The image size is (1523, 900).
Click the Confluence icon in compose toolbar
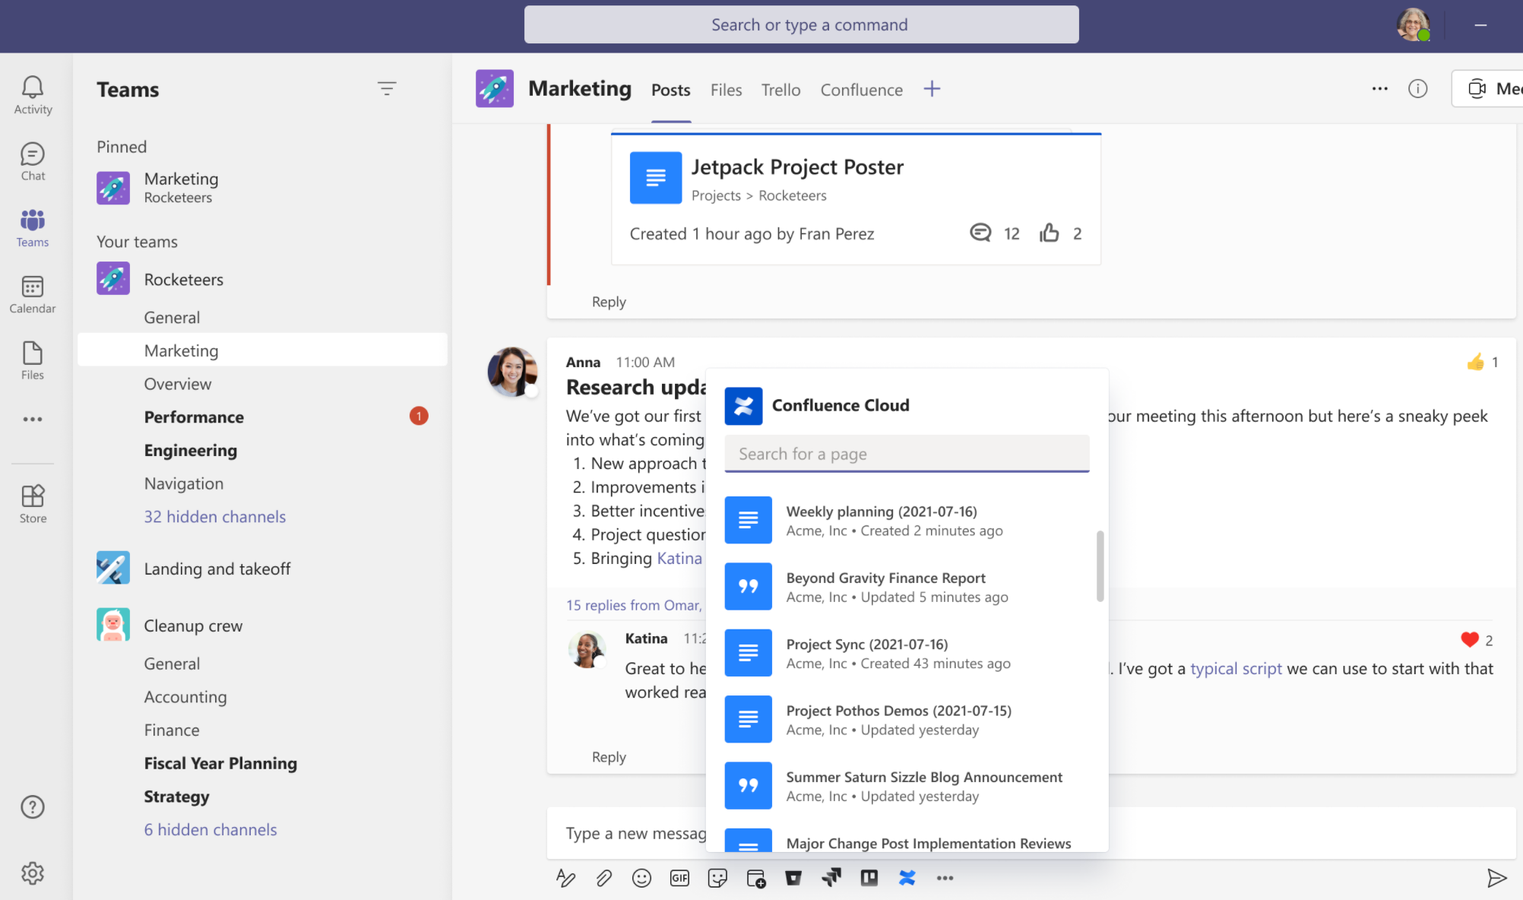(907, 878)
